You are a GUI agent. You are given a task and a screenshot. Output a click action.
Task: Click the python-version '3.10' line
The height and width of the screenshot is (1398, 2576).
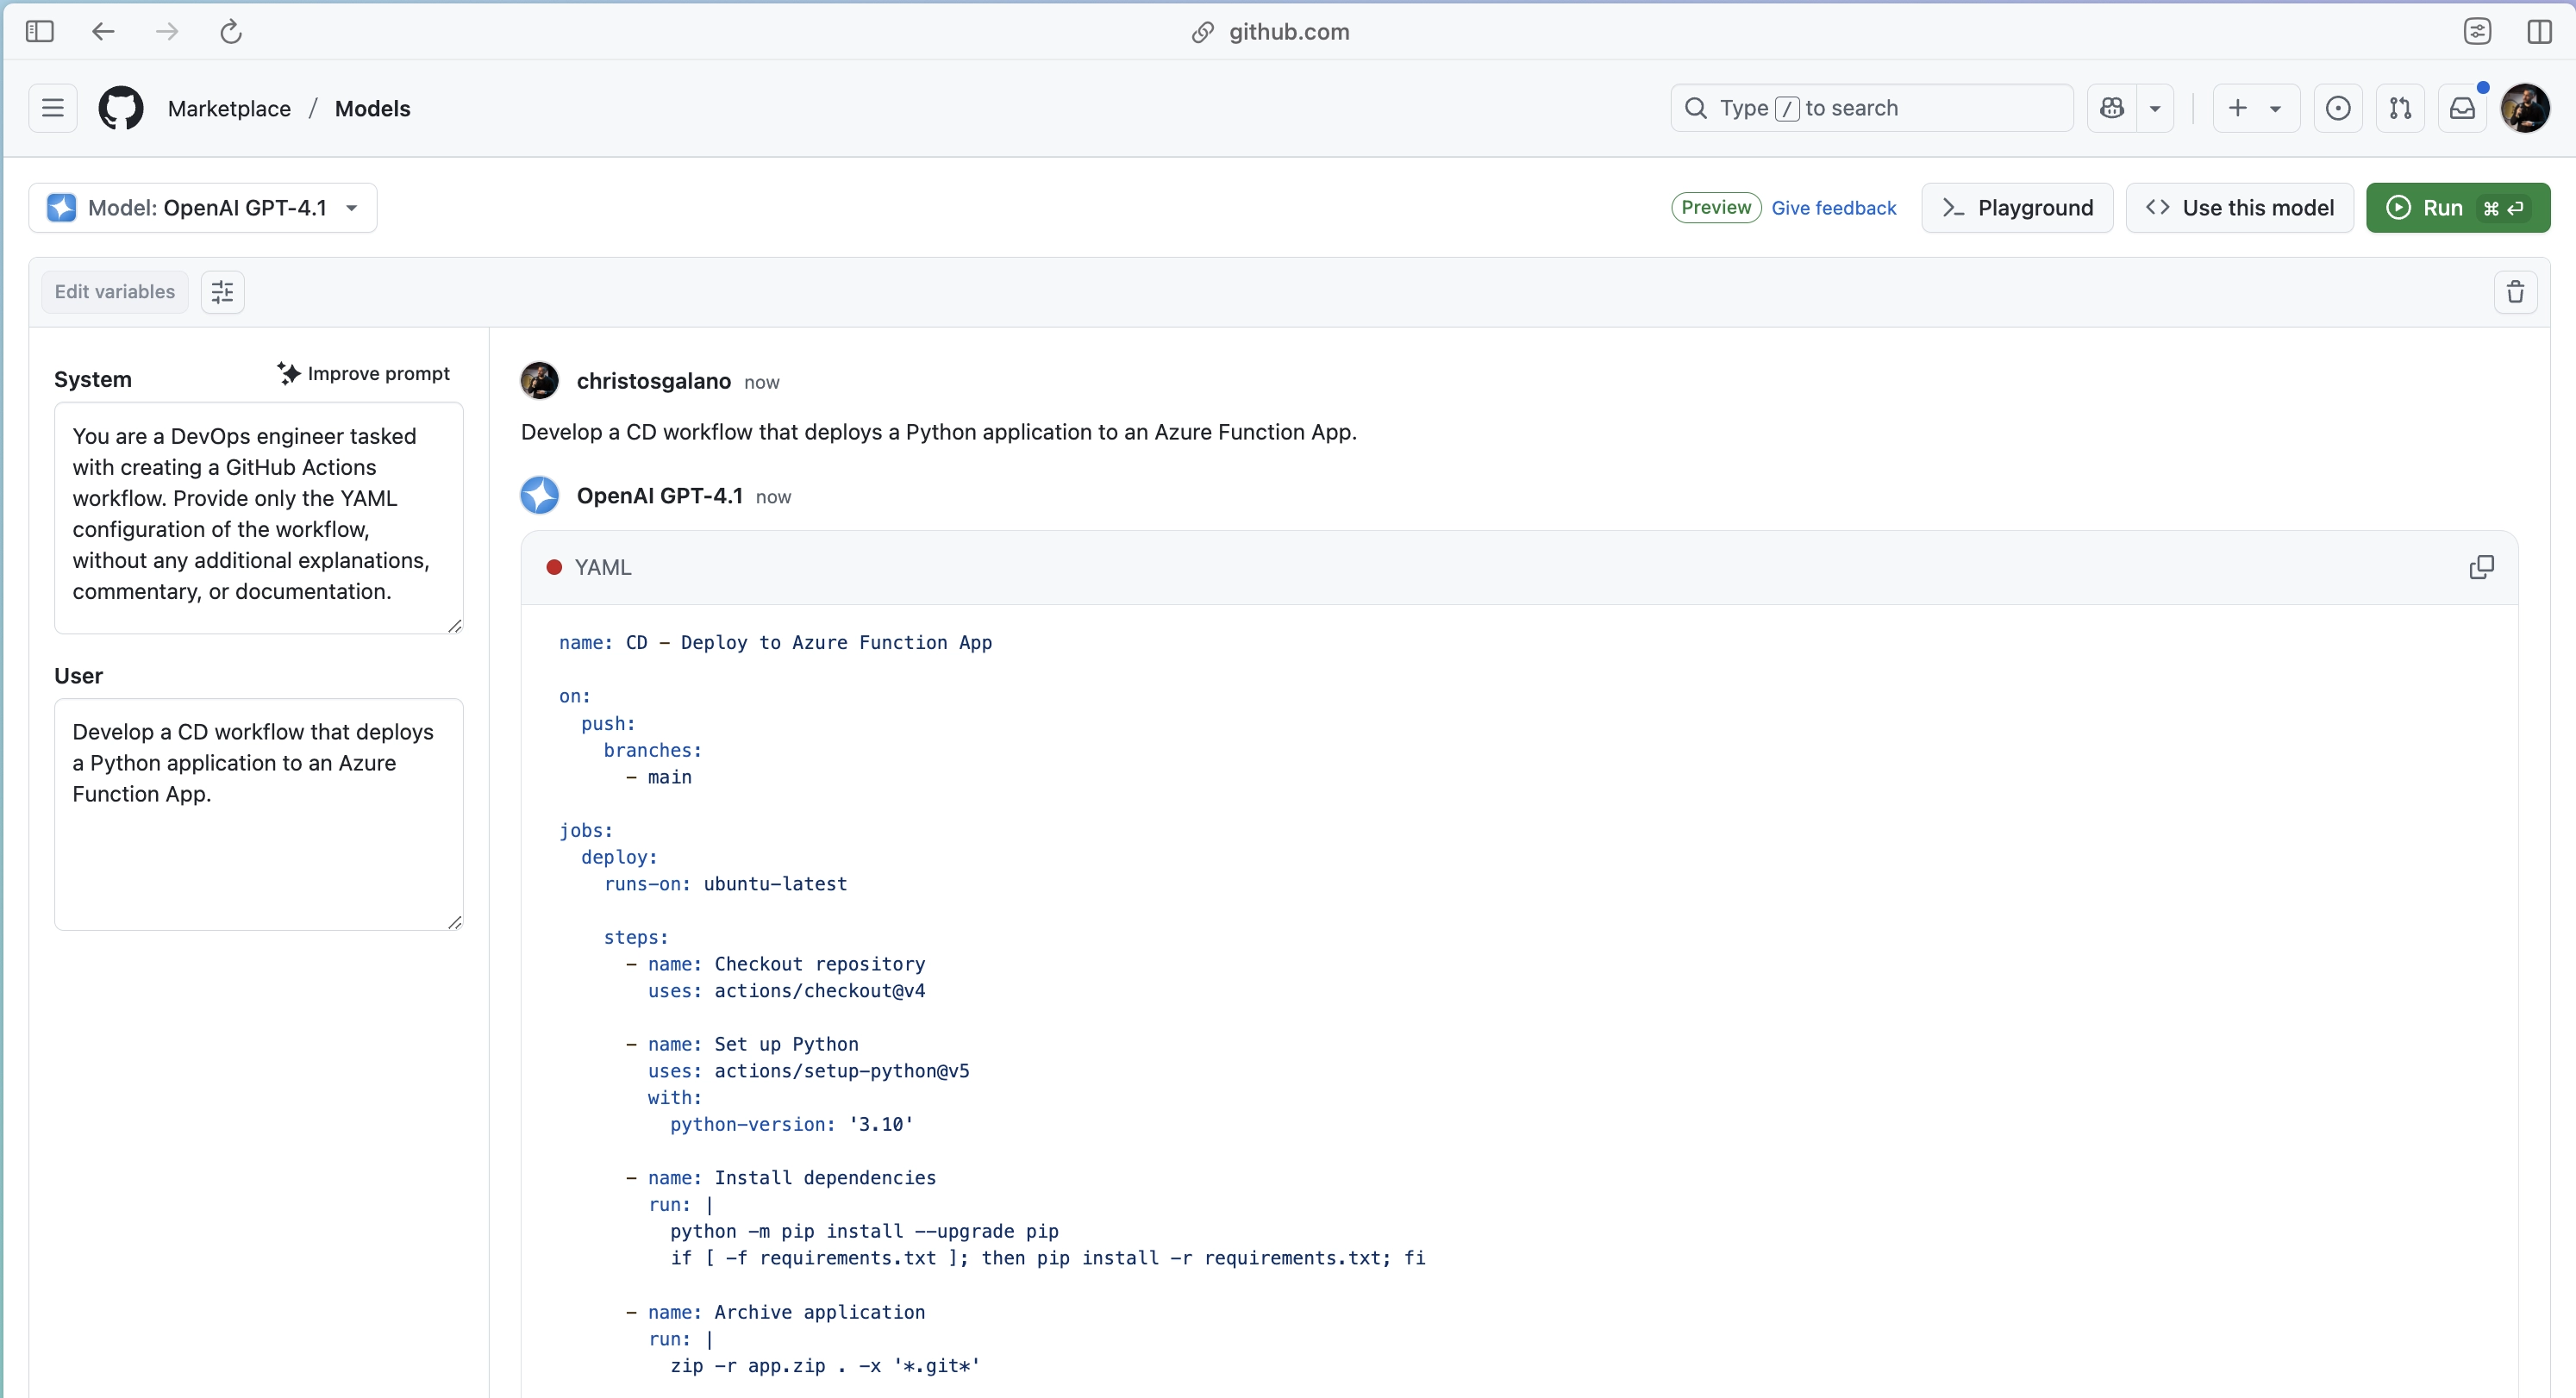click(791, 1125)
